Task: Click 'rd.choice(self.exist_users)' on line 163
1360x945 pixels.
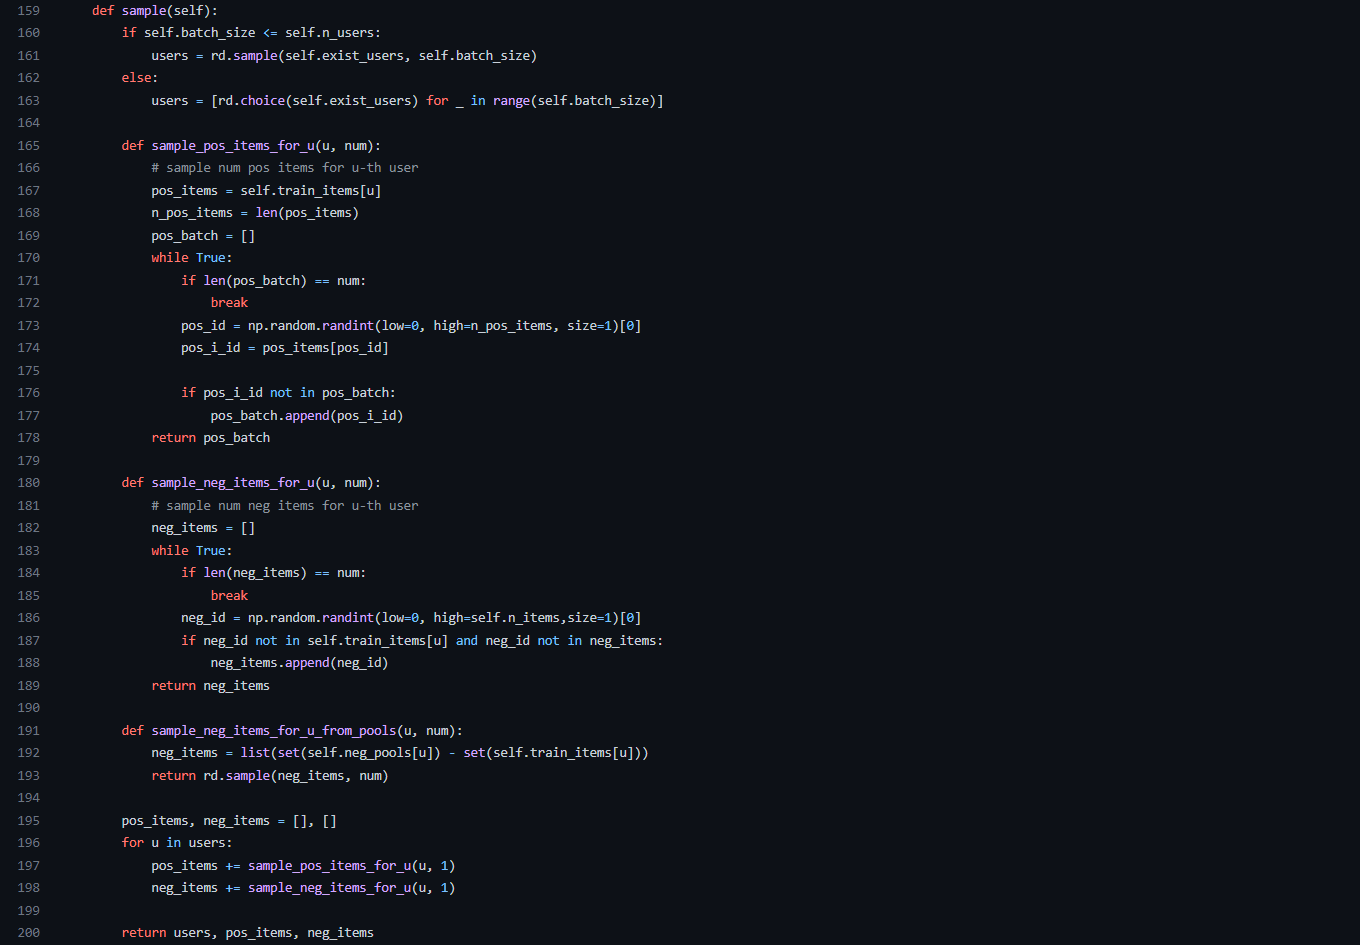Action: tap(319, 101)
